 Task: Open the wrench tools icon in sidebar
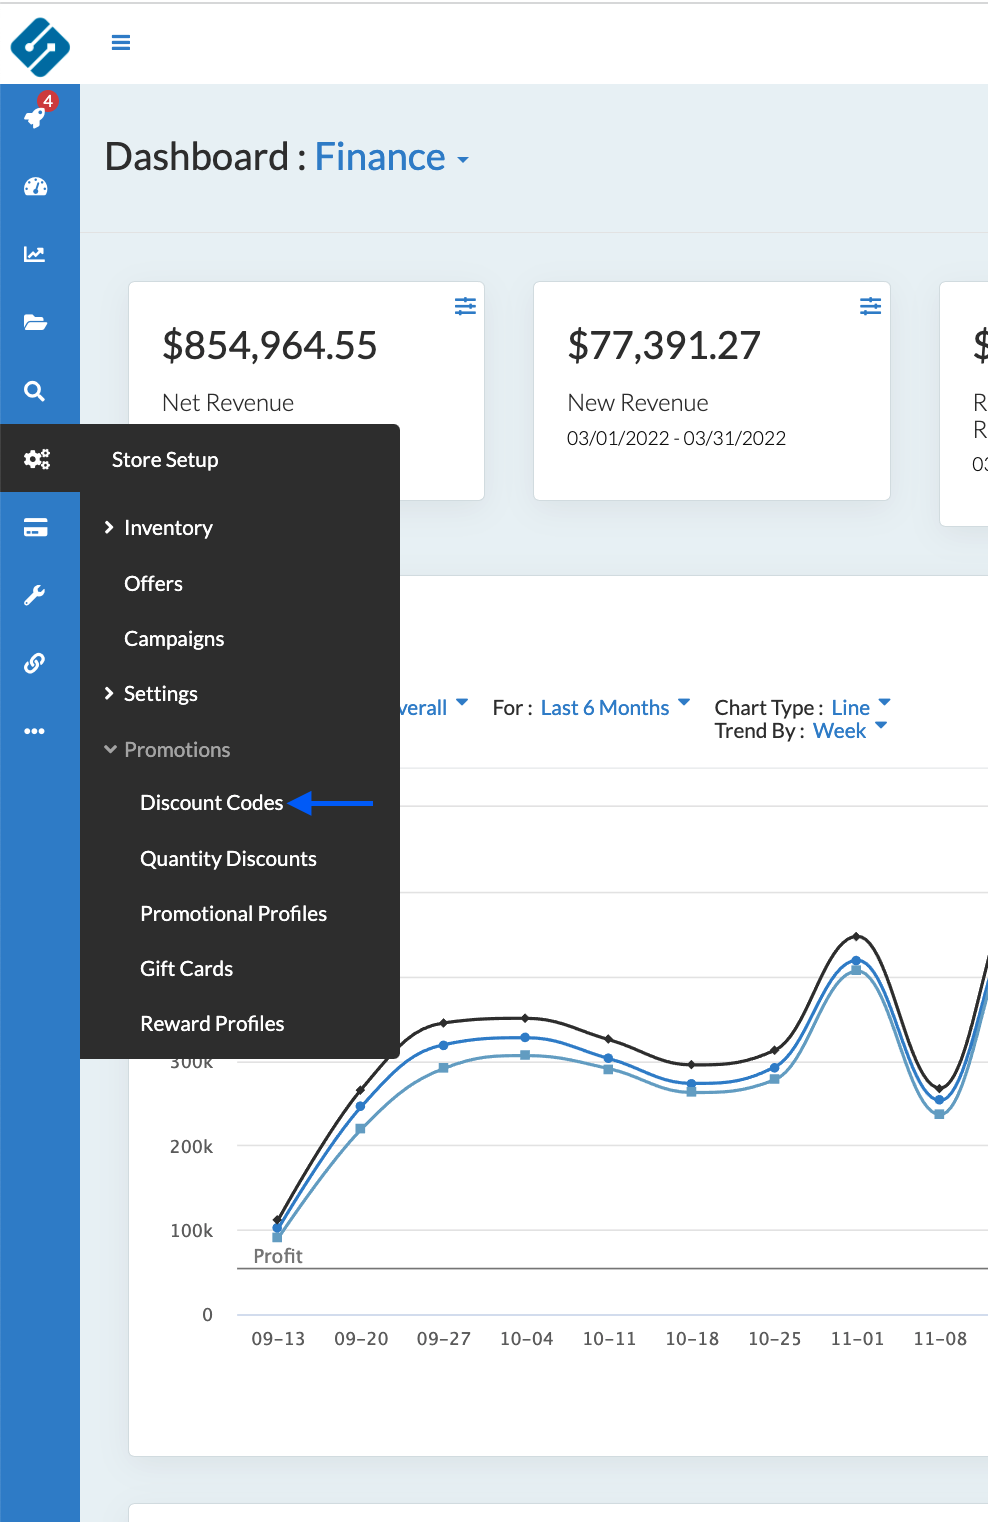[35, 596]
